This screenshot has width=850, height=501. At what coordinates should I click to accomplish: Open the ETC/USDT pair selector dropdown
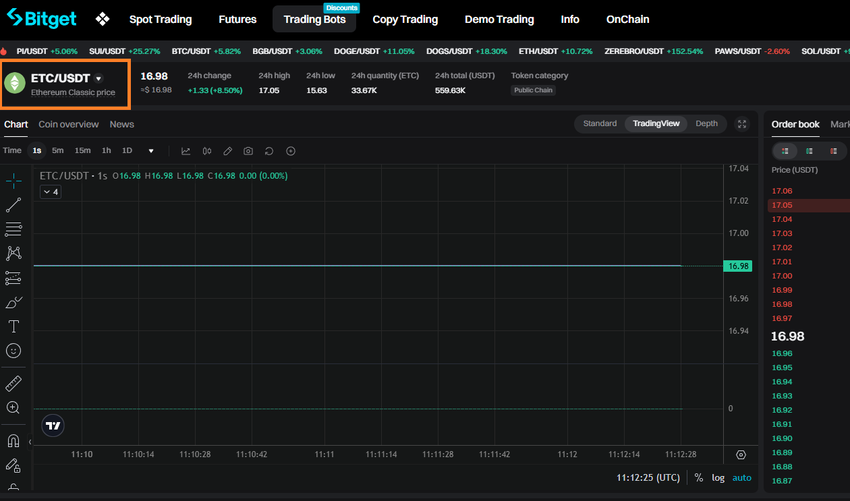coord(98,78)
